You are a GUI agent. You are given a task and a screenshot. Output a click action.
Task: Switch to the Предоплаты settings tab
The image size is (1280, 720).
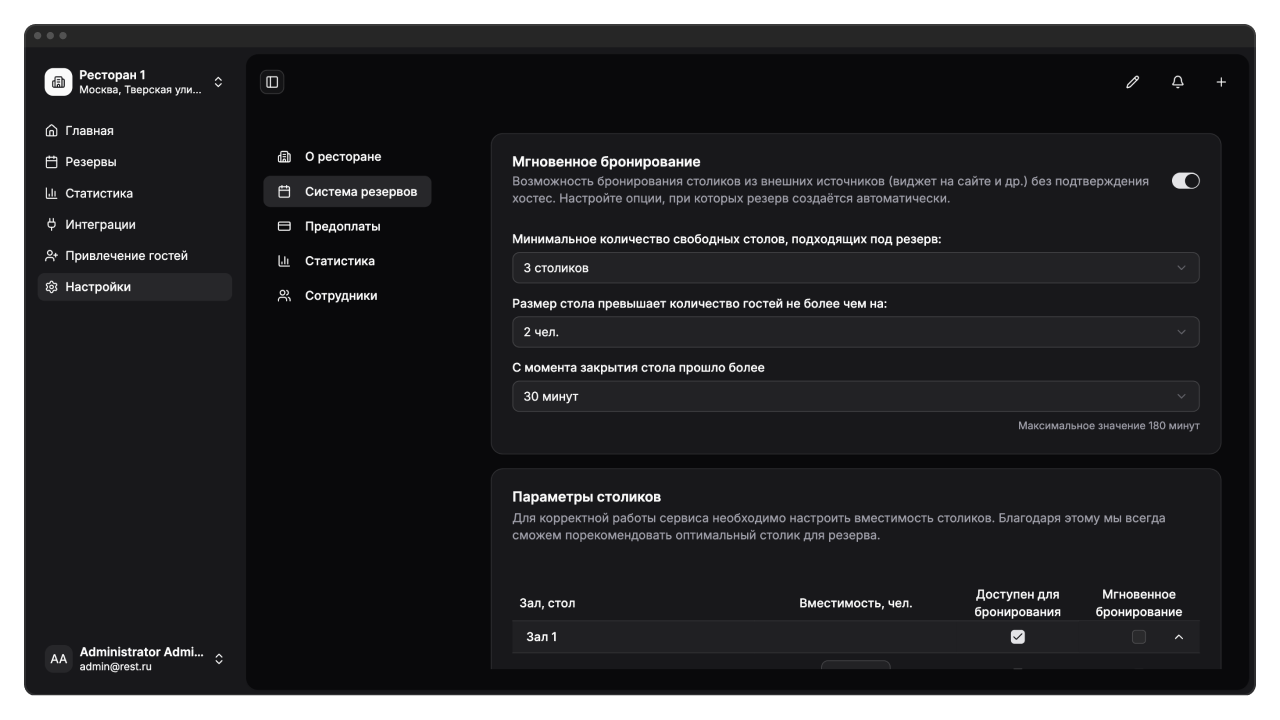pyautogui.click(x=342, y=227)
